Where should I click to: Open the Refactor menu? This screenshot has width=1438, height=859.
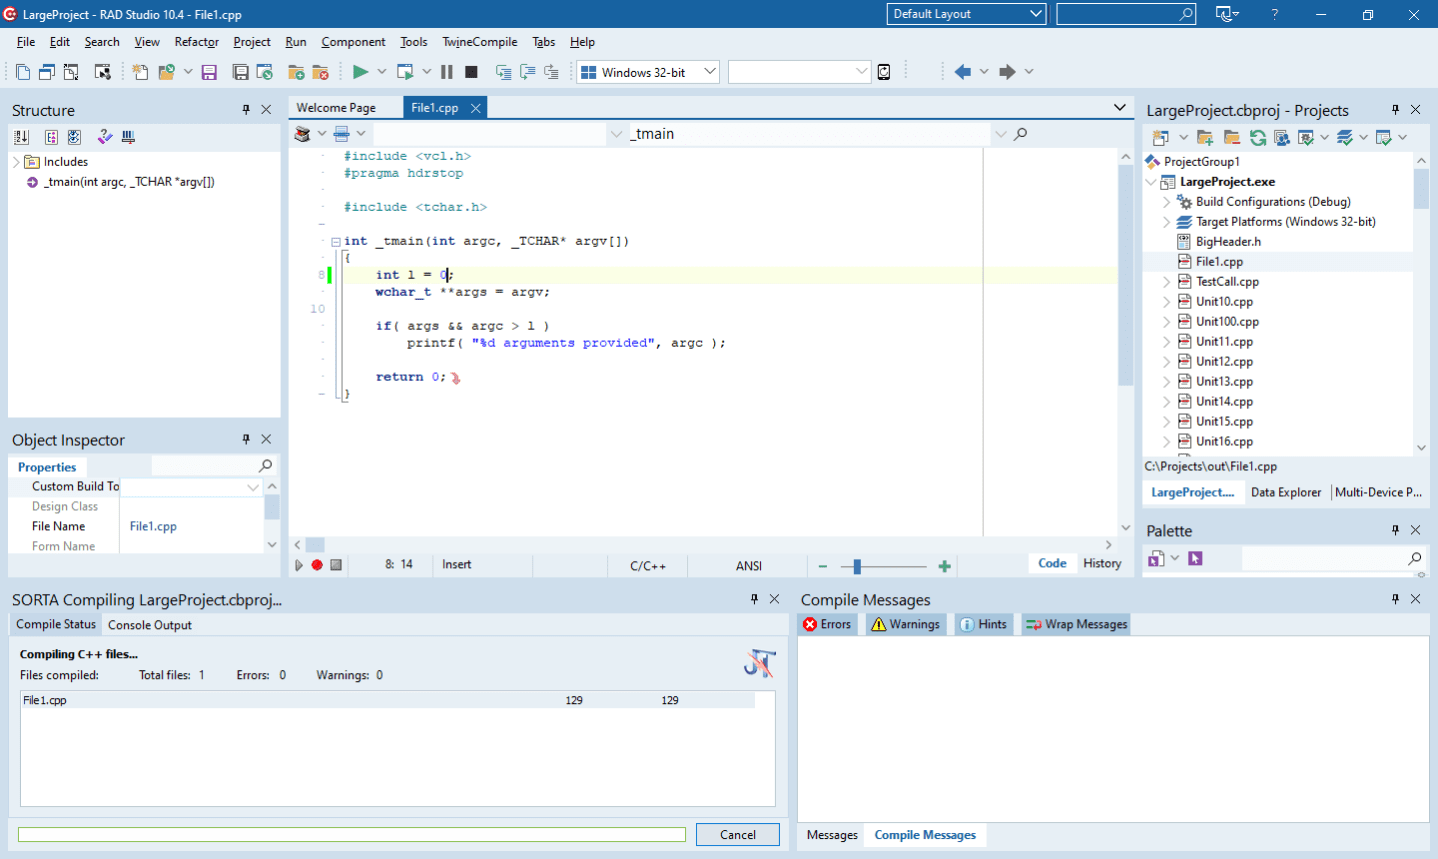(x=196, y=42)
